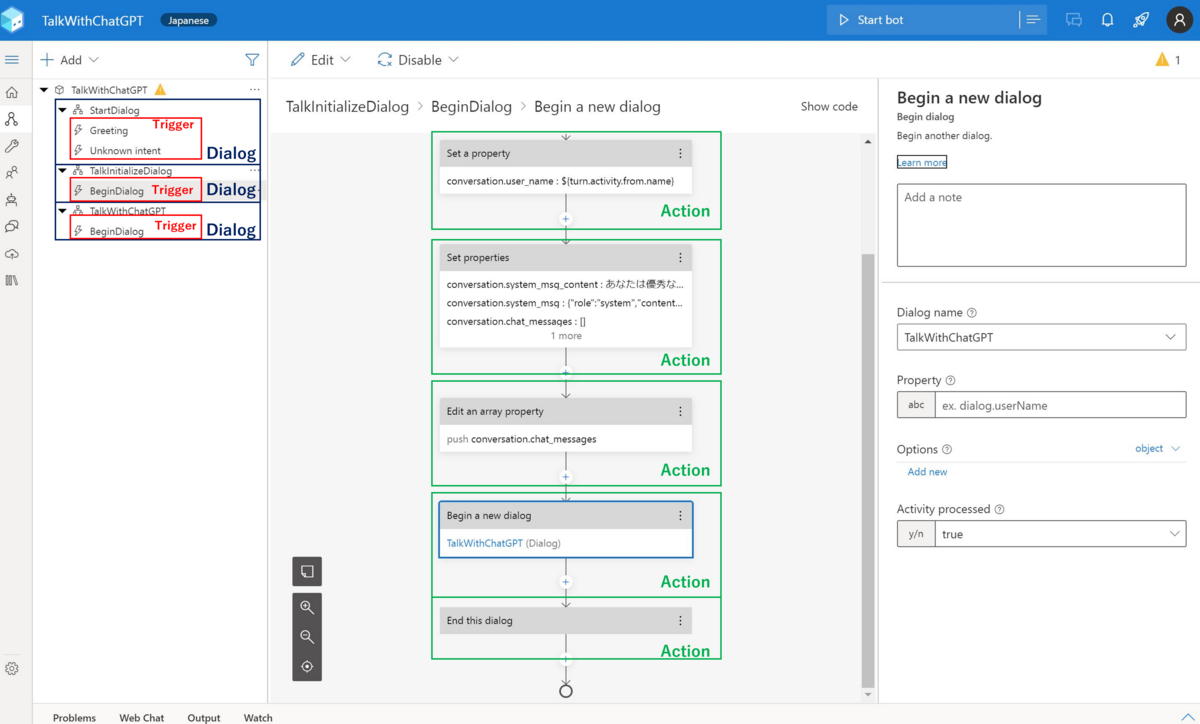
Task: Collapse the StartDialog tree node
Action: click(x=62, y=110)
